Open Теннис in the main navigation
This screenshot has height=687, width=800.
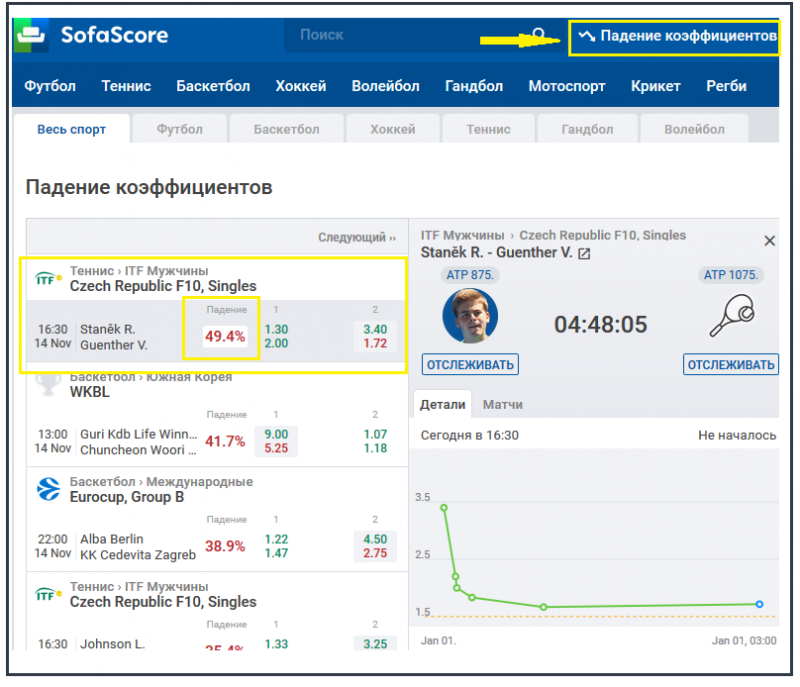(x=126, y=86)
